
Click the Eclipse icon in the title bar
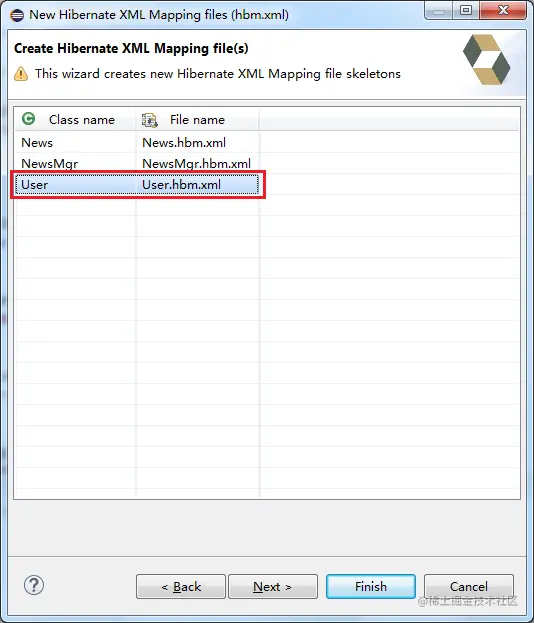pyautogui.click(x=17, y=15)
